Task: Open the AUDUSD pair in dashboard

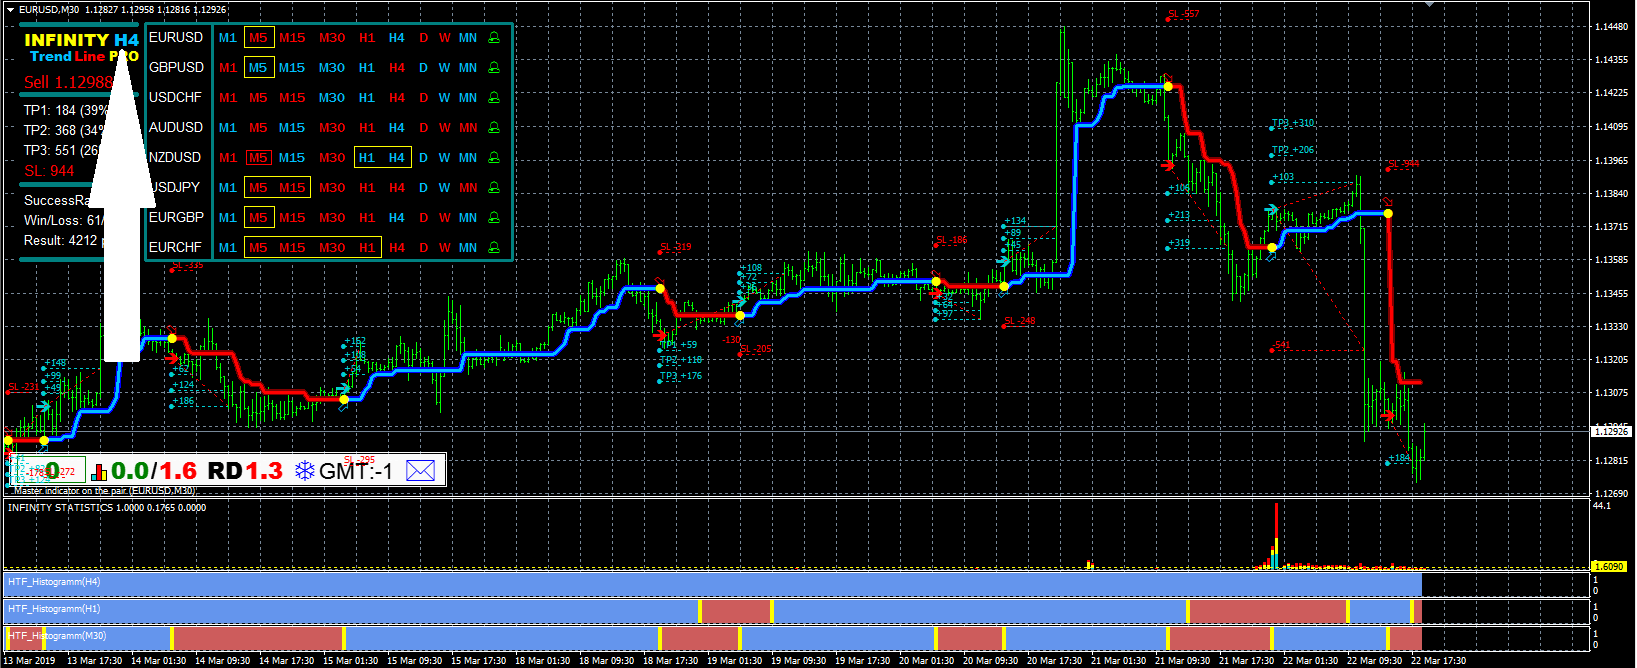Action: click(176, 127)
